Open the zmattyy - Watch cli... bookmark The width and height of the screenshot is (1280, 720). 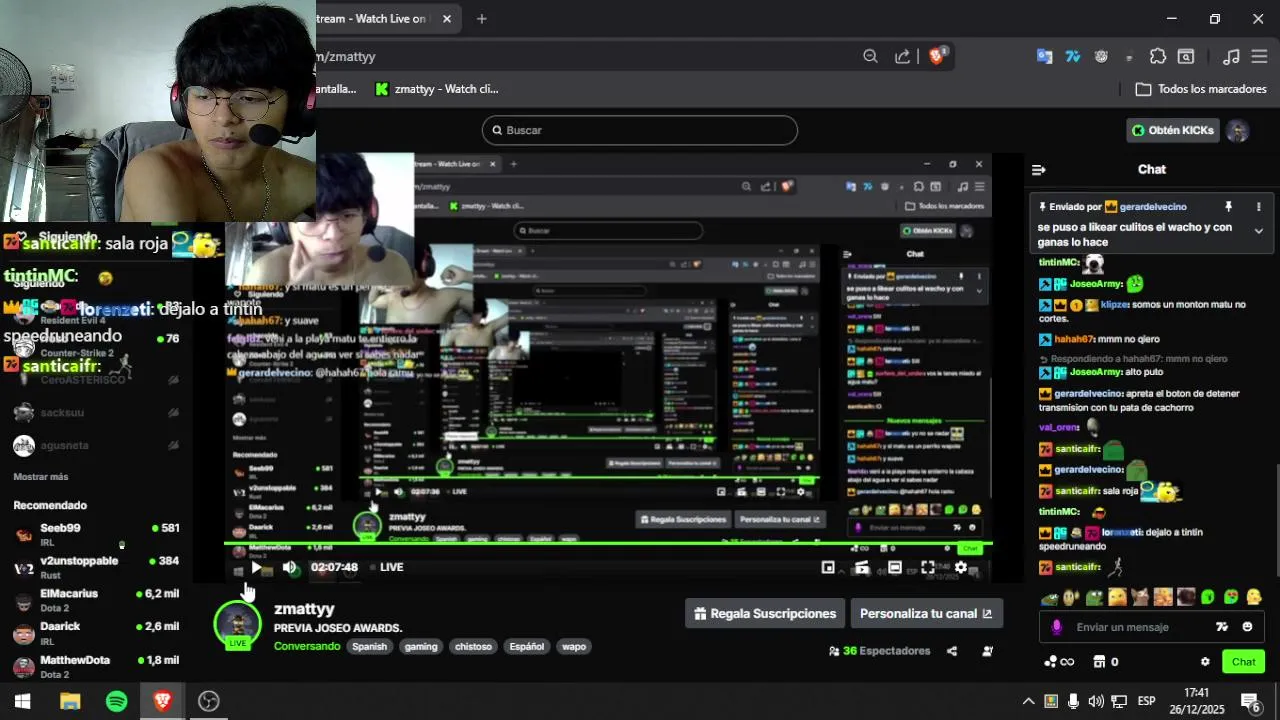[436, 89]
